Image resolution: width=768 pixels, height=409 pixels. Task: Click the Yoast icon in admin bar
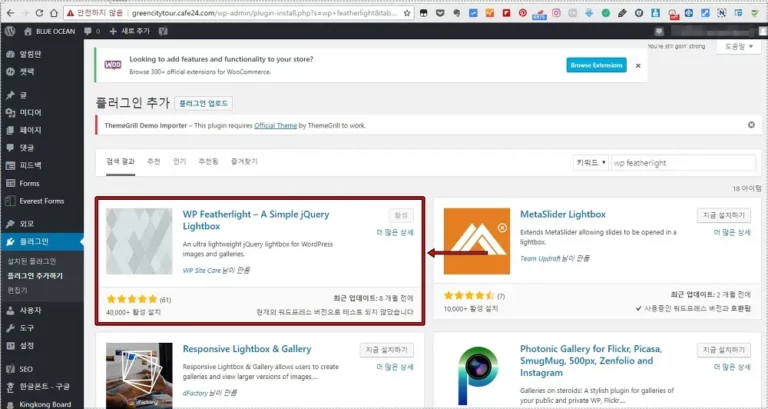point(163,31)
